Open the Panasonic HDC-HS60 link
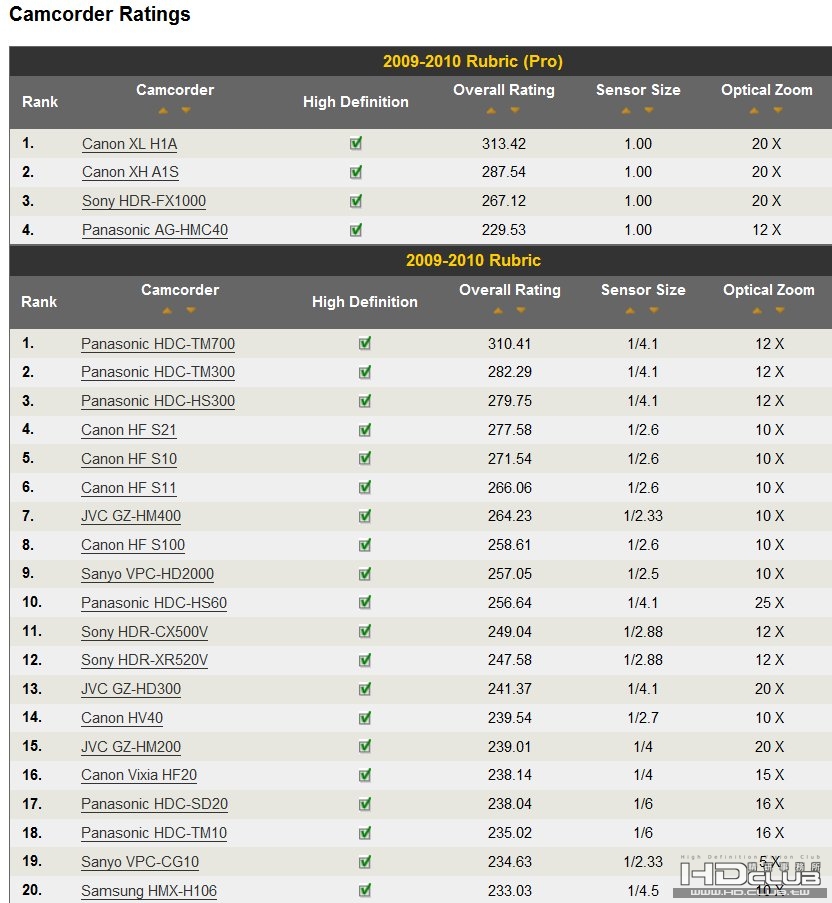Image resolution: width=832 pixels, height=903 pixels. [x=154, y=603]
